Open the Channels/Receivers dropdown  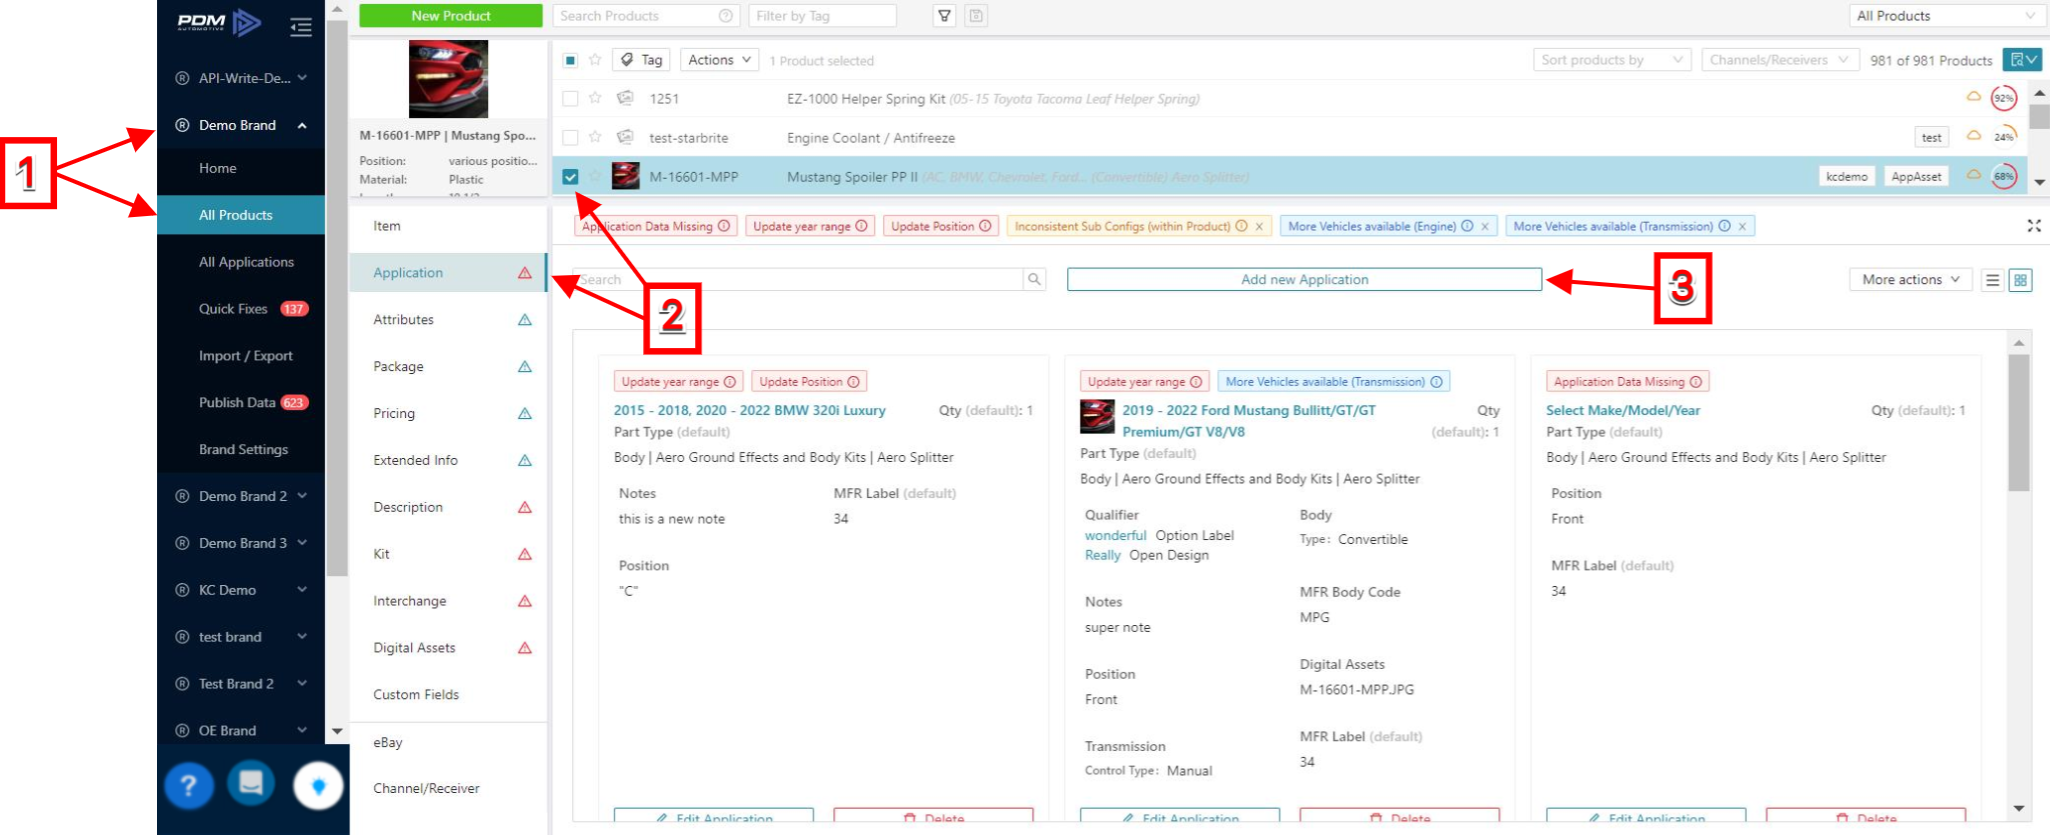click(x=1779, y=60)
